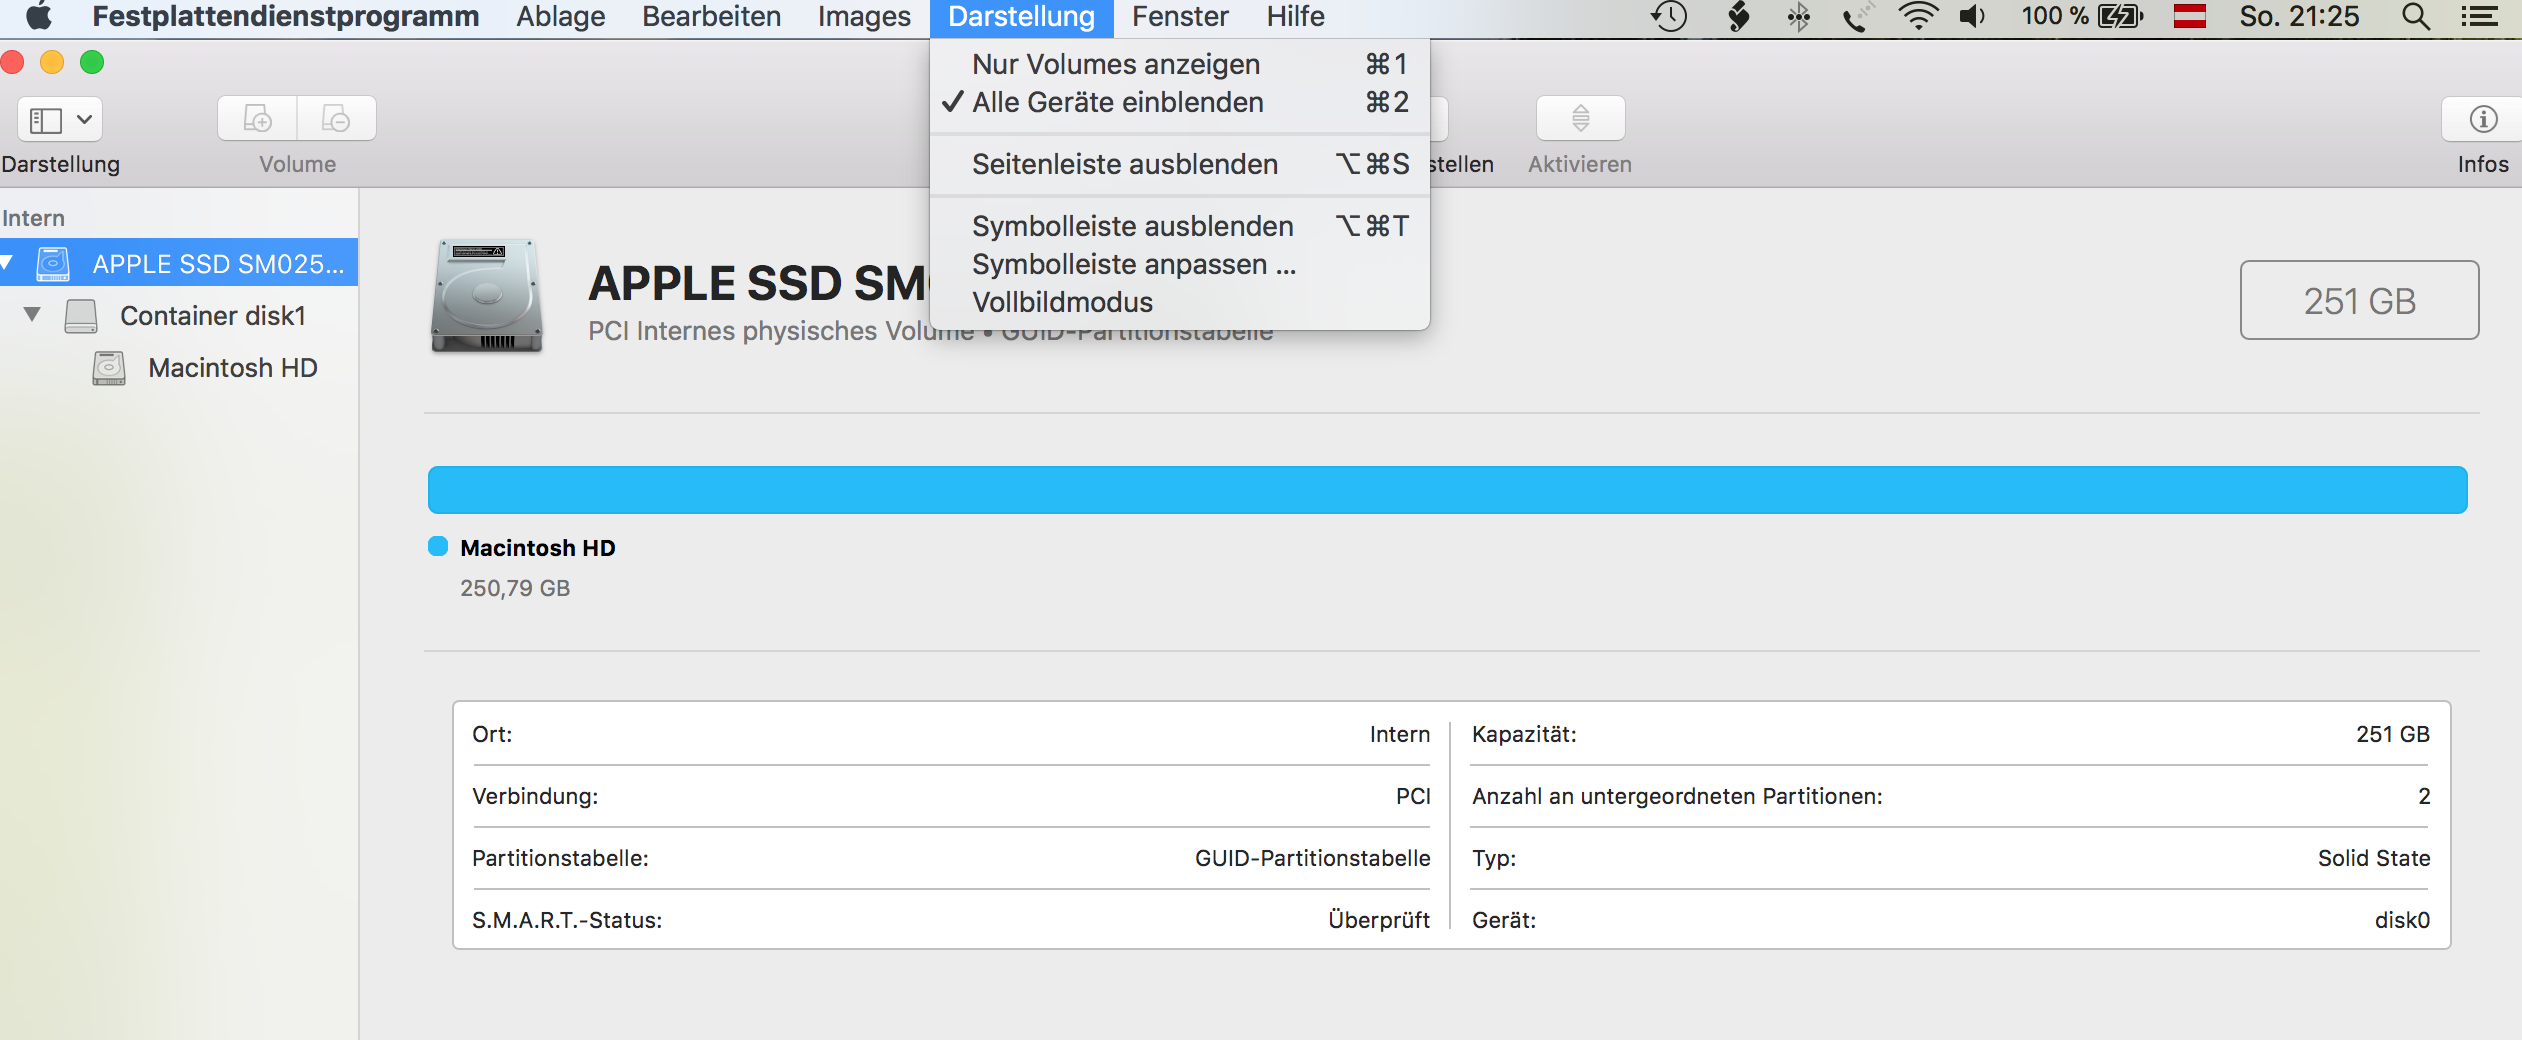Close the open Darstellung menu in the menu bar
This screenshot has height=1040, width=2522.
[x=1021, y=17]
